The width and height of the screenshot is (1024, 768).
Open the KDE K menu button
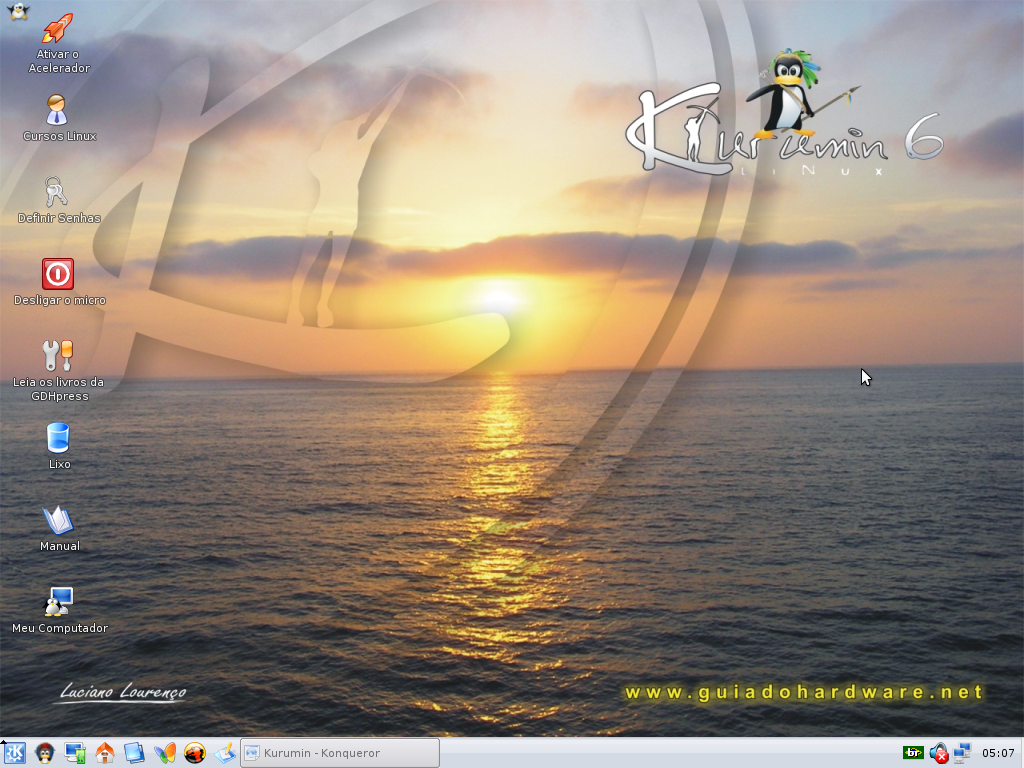coord(15,754)
